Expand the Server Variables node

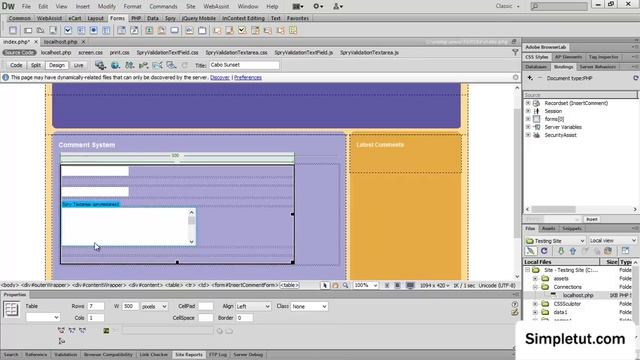(x=528, y=127)
